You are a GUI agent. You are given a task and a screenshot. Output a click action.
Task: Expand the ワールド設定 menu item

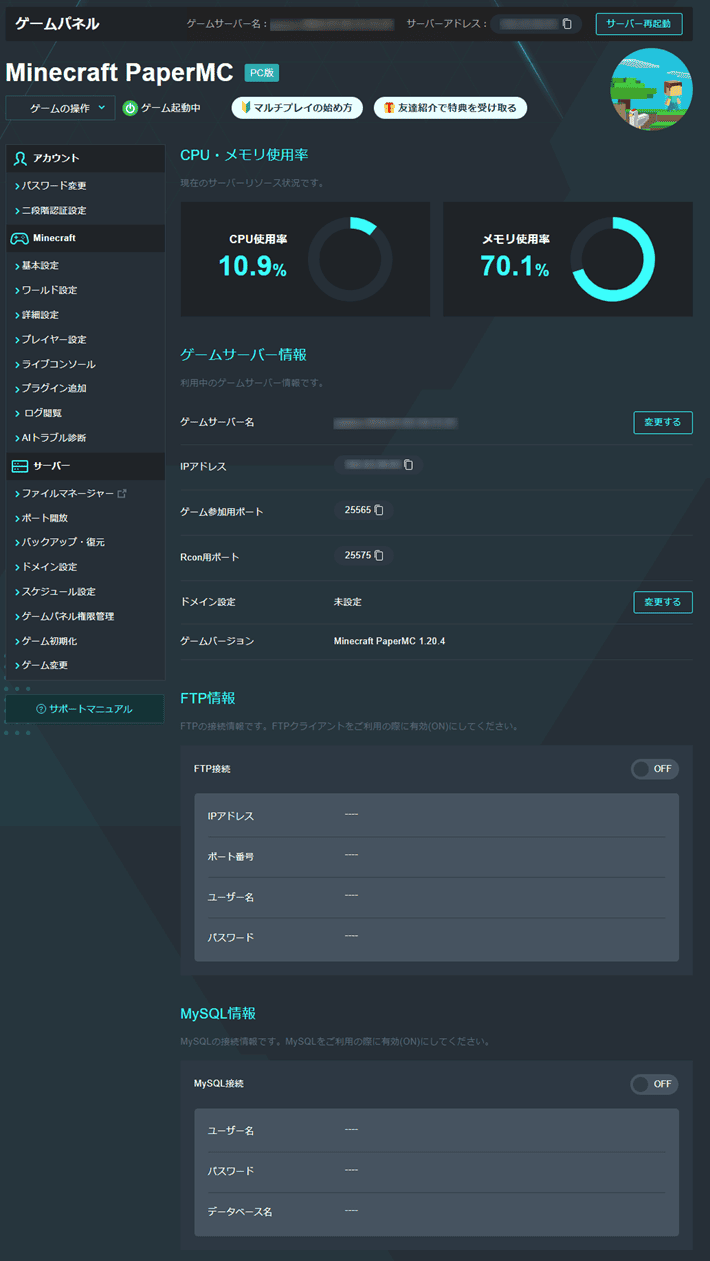[49, 290]
